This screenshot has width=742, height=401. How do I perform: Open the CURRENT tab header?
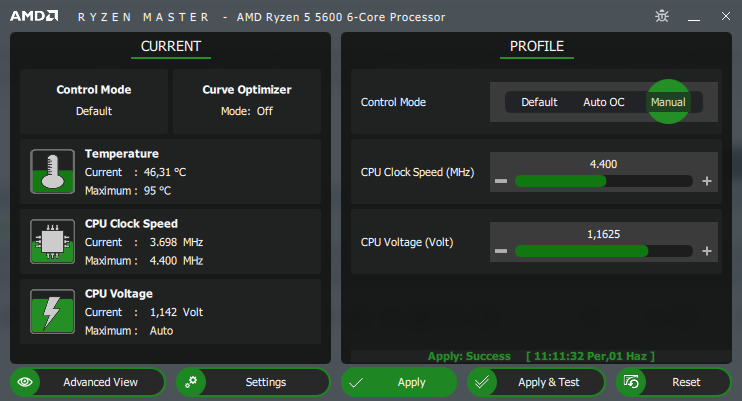170,46
